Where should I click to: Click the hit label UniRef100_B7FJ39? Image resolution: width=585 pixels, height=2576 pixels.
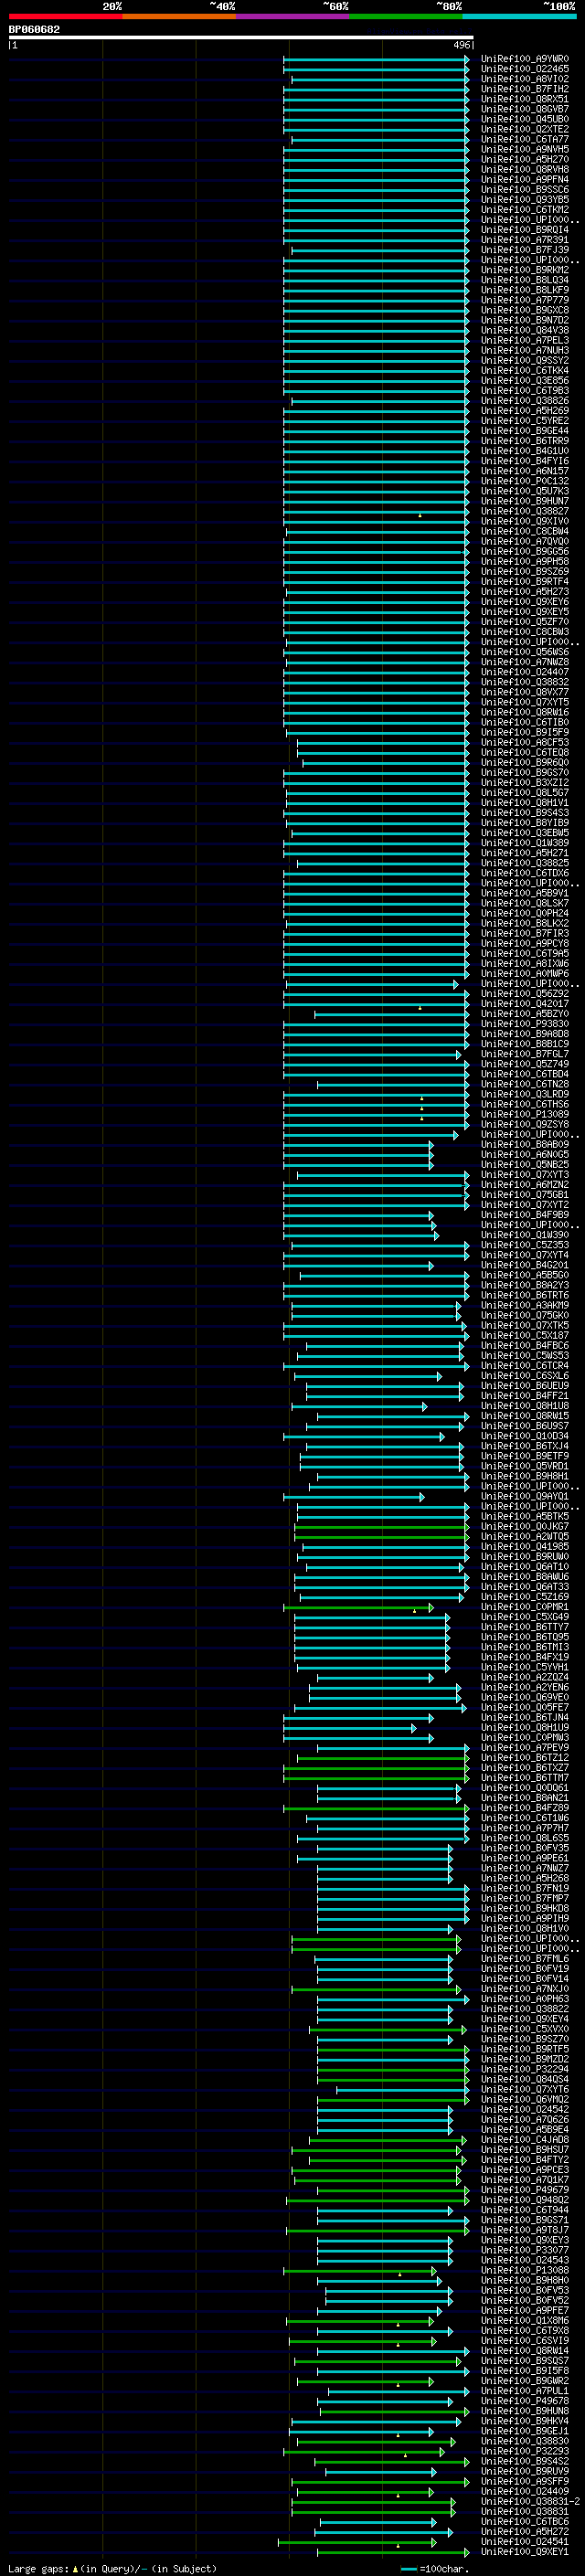click(x=524, y=250)
